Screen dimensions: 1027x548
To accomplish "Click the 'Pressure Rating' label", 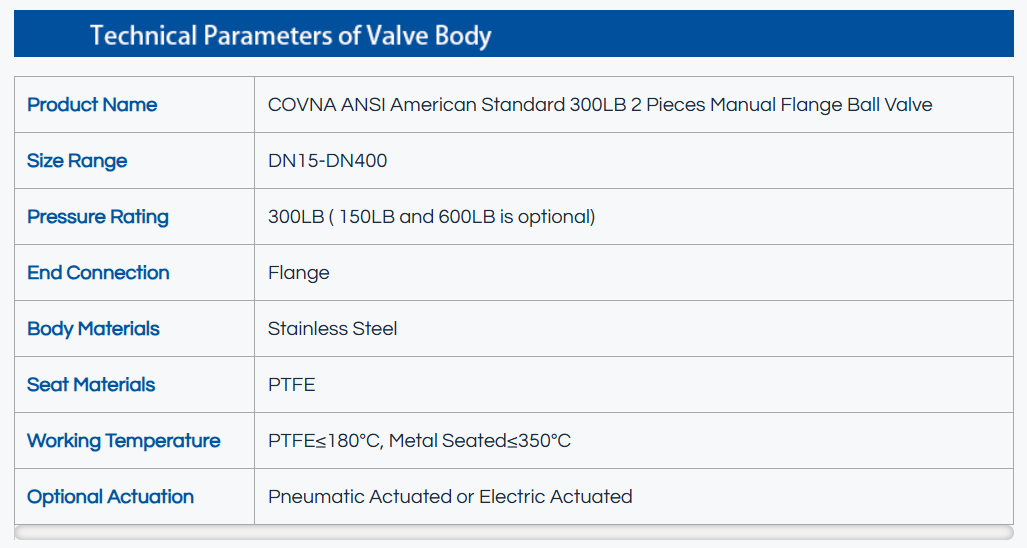I will (98, 217).
